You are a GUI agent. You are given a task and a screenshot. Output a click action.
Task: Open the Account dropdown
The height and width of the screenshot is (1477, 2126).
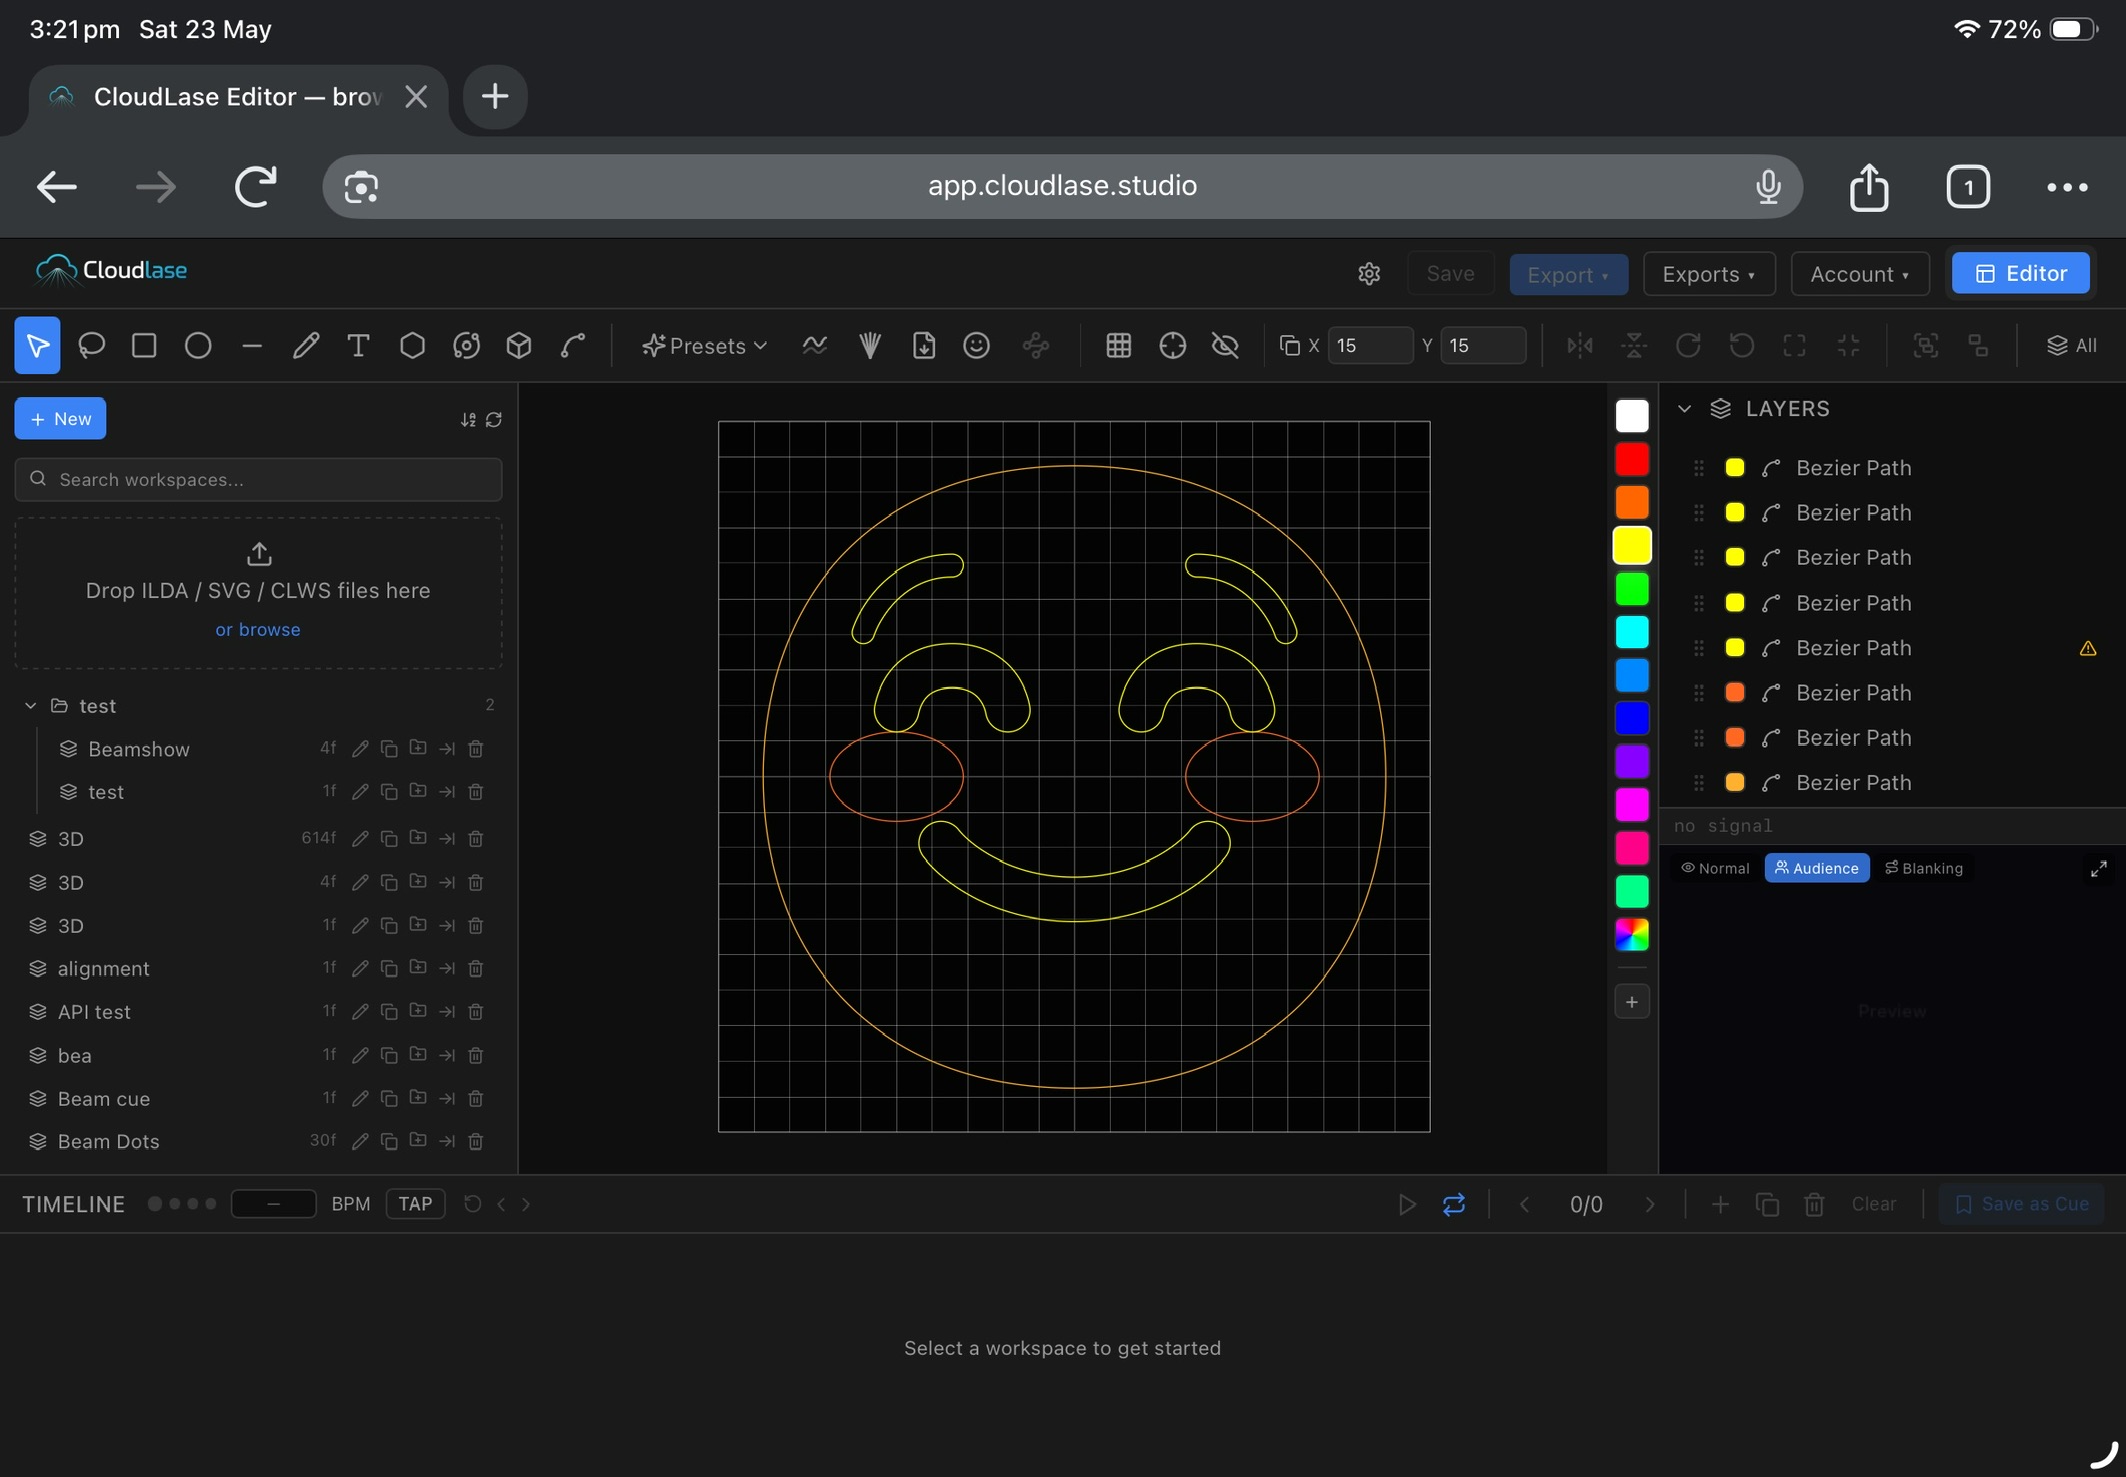(x=1860, y=274)
